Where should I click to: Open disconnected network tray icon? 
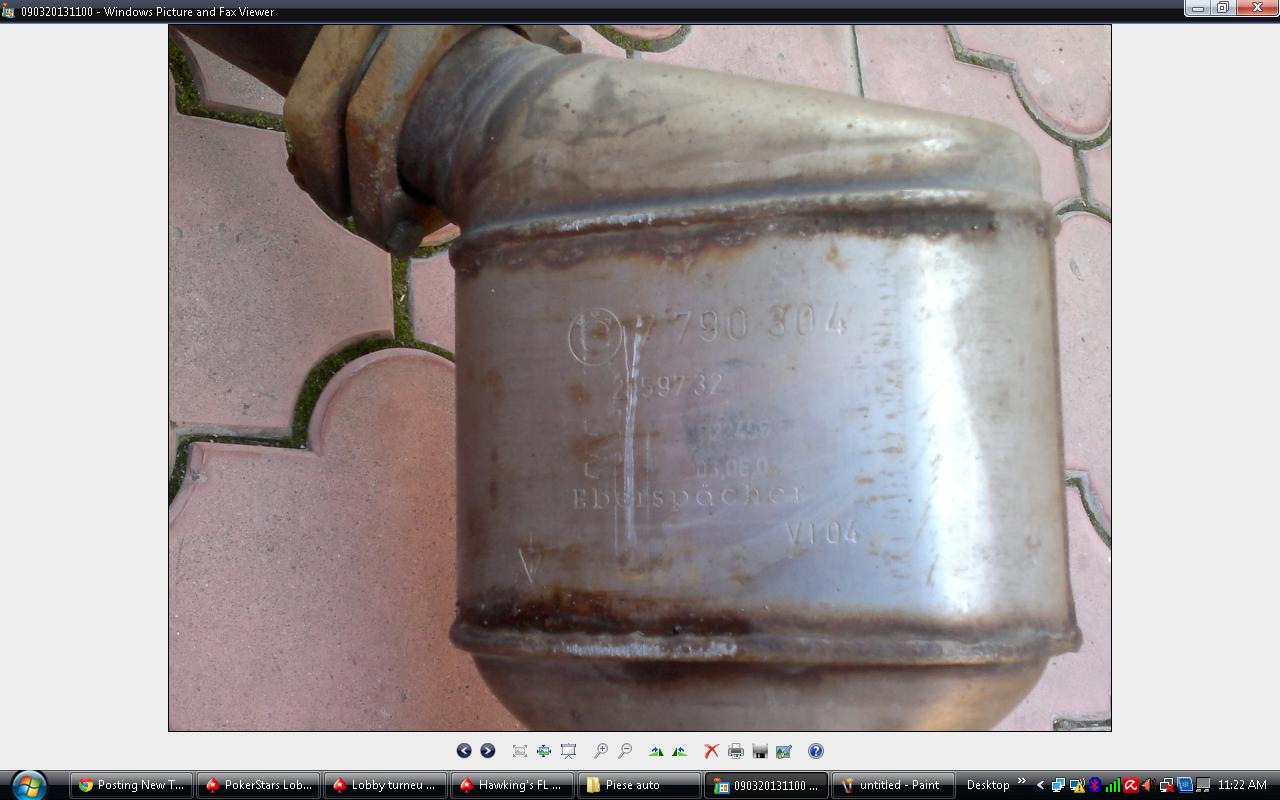(x=1167, y=785)
